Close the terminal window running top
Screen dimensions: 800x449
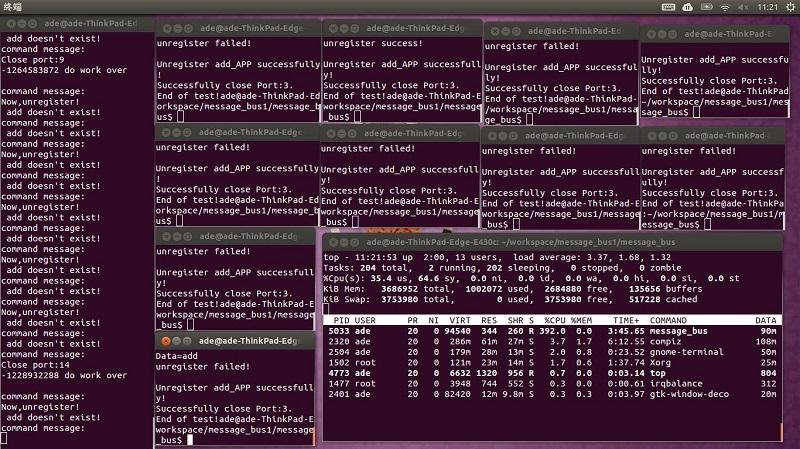[x=333, y=242]
